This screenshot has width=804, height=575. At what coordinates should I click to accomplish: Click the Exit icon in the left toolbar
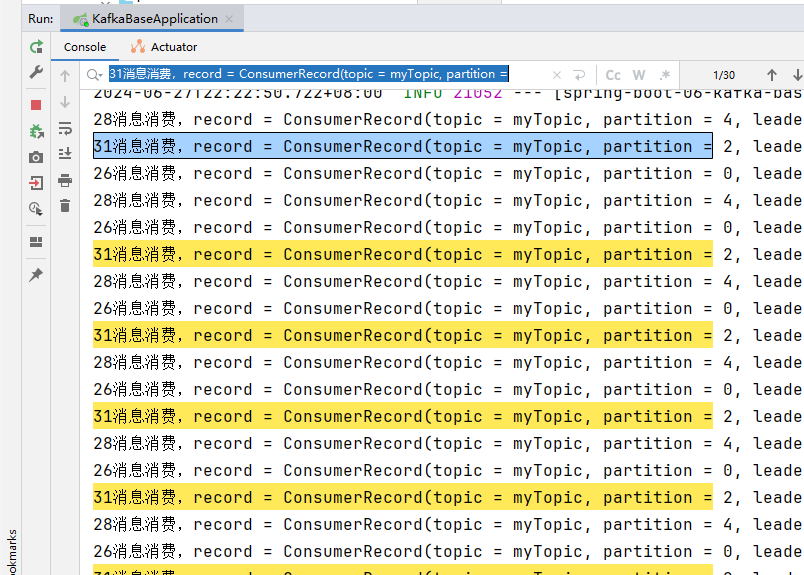[x=36, y=183]
